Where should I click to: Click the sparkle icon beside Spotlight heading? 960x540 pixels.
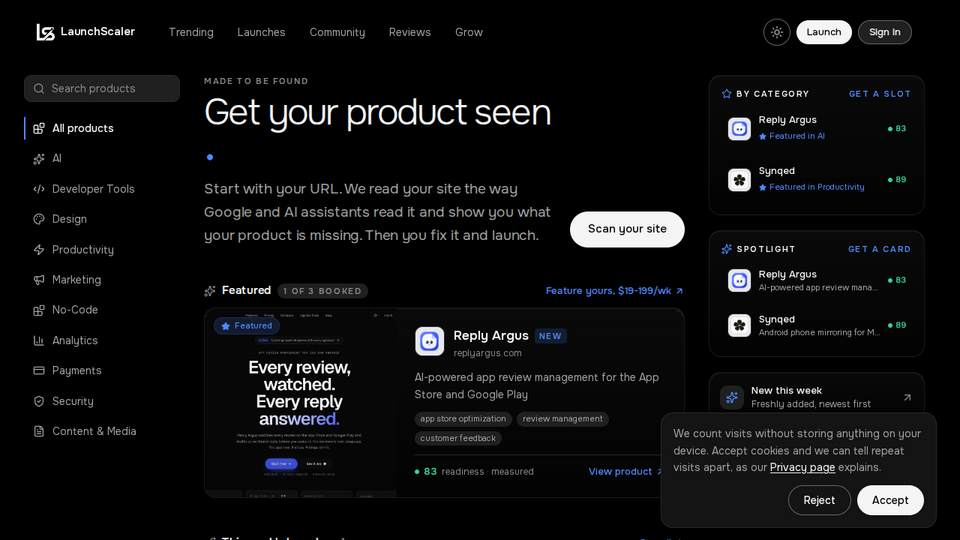[727, 249]
